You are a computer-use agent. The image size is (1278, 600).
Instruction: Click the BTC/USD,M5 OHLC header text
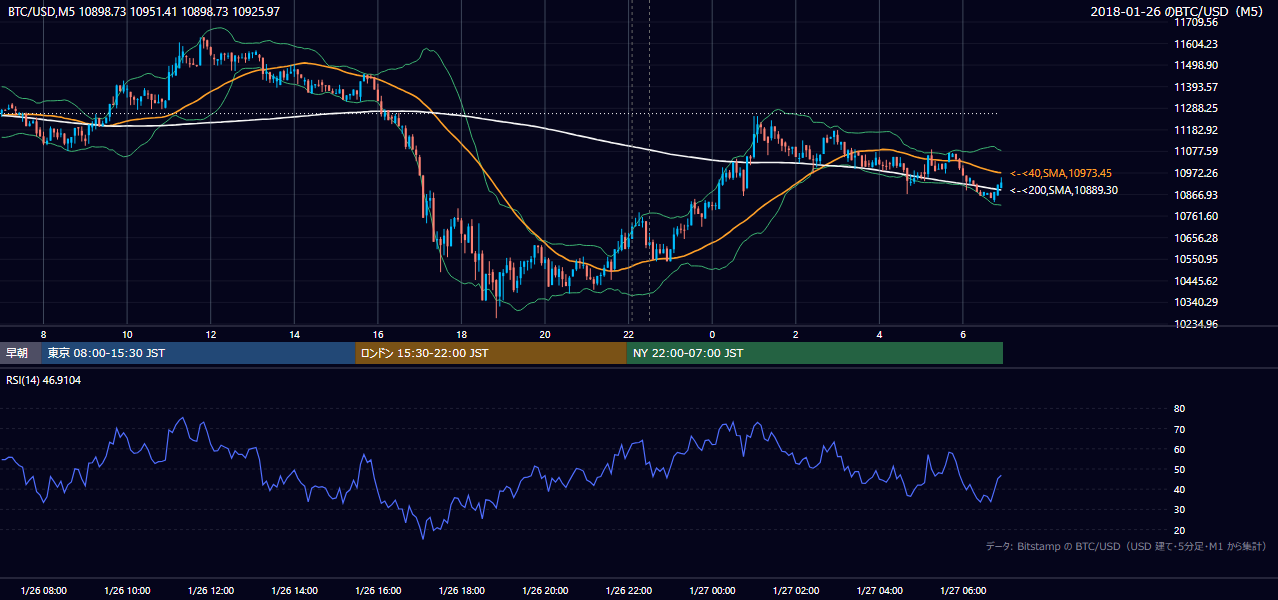pyautogui.click(x=144, y=11)
